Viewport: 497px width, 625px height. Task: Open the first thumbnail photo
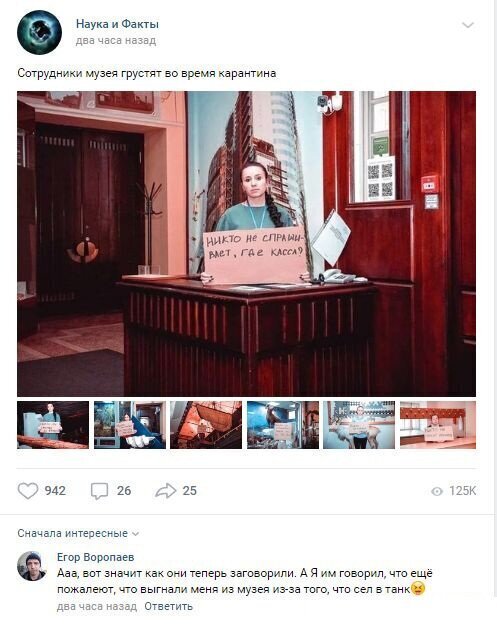click(53, 425)
